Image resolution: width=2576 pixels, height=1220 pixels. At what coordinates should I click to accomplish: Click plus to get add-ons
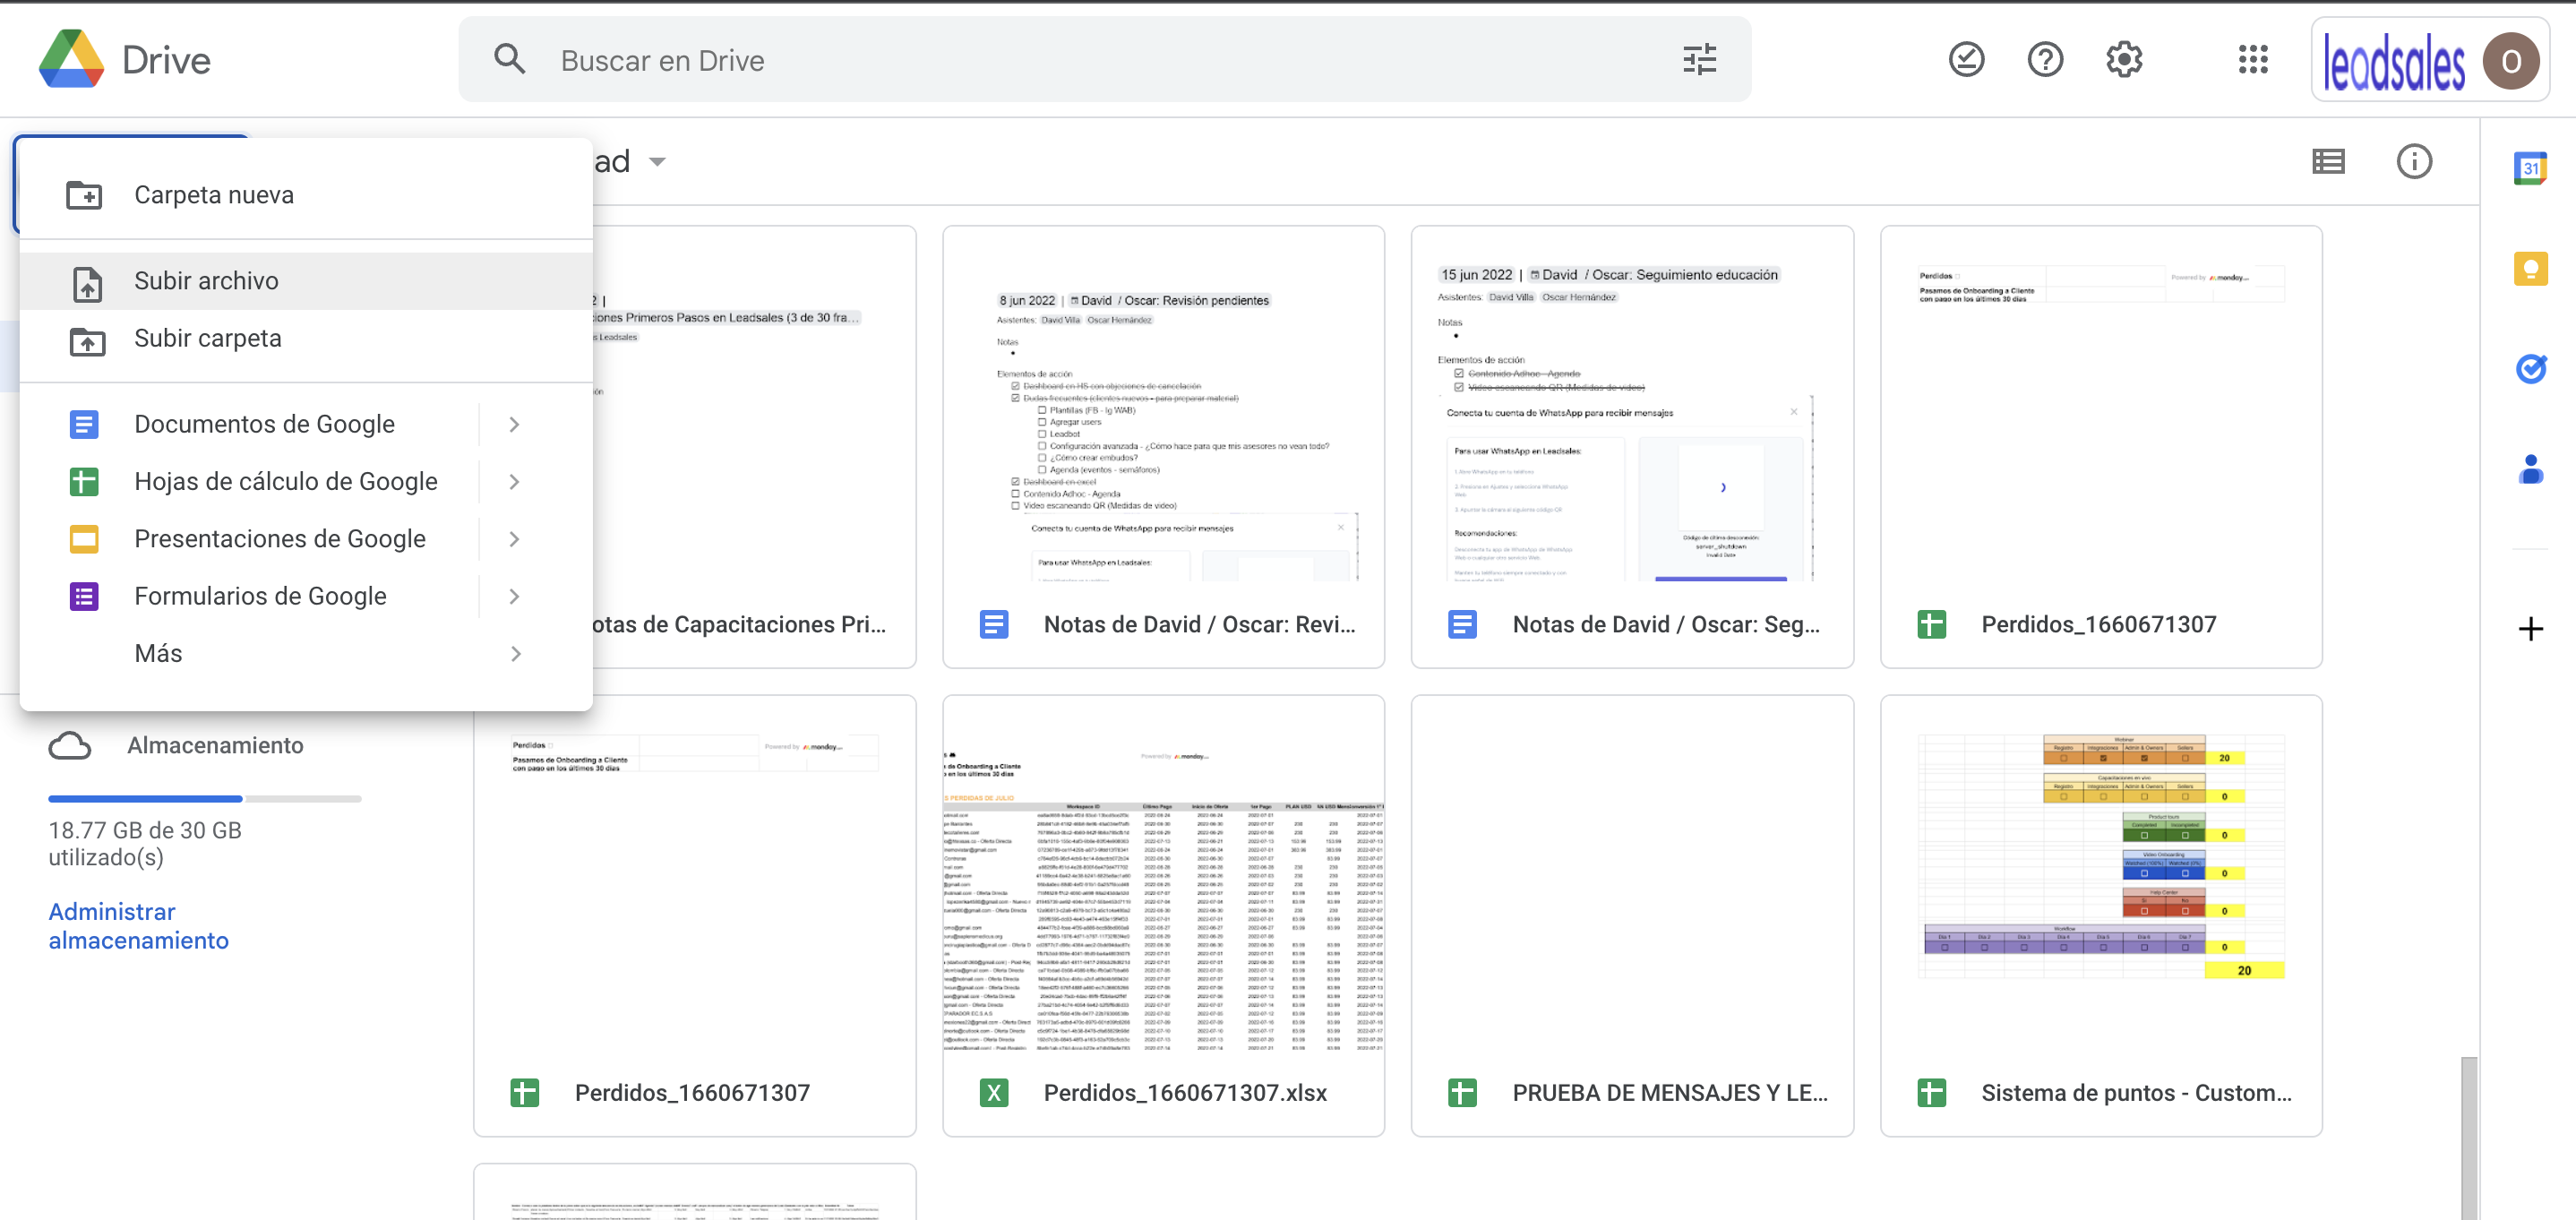point(2530,629)
